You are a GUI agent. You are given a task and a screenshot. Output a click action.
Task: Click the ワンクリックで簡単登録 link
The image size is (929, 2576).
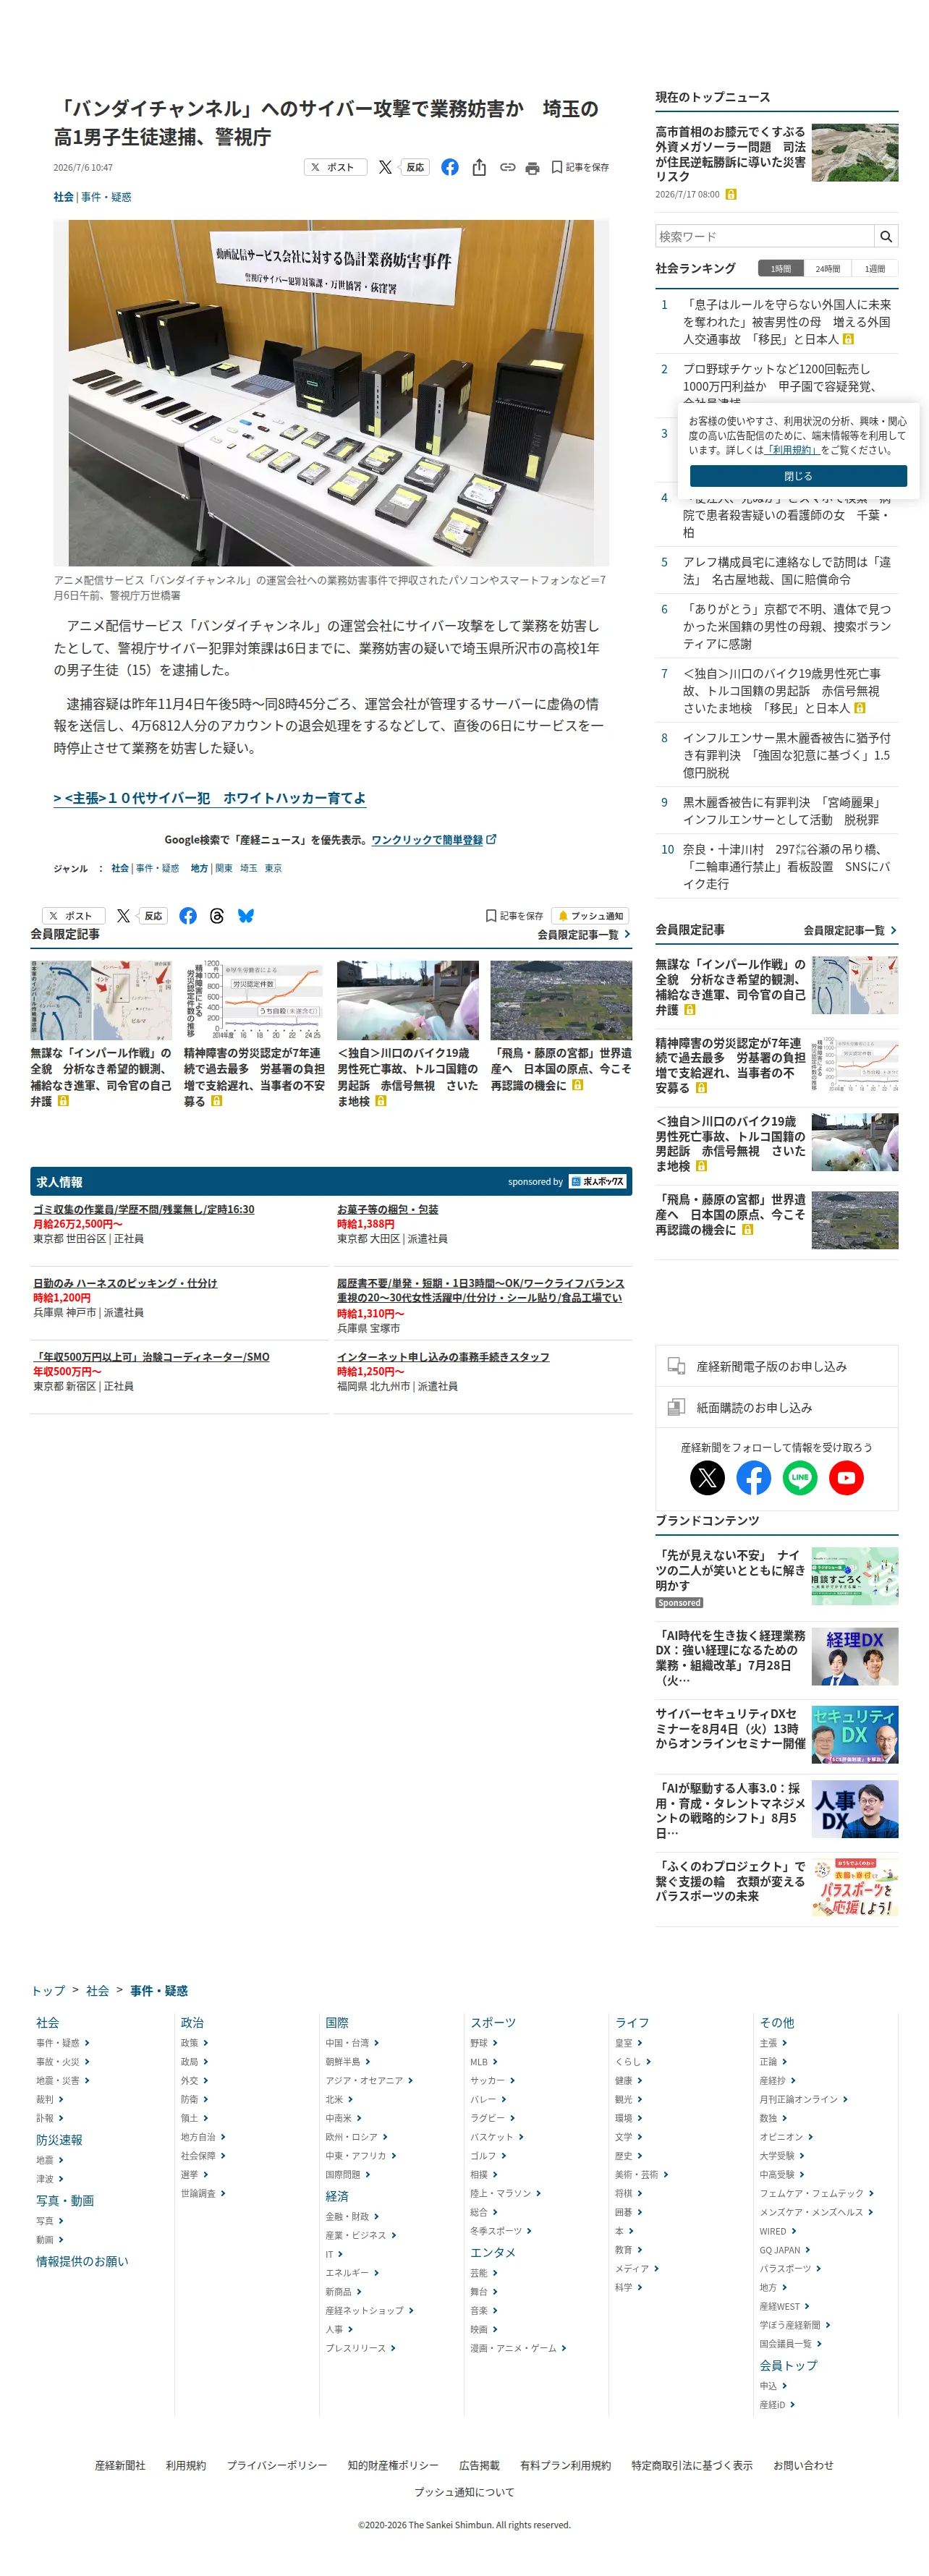point(427,840)
